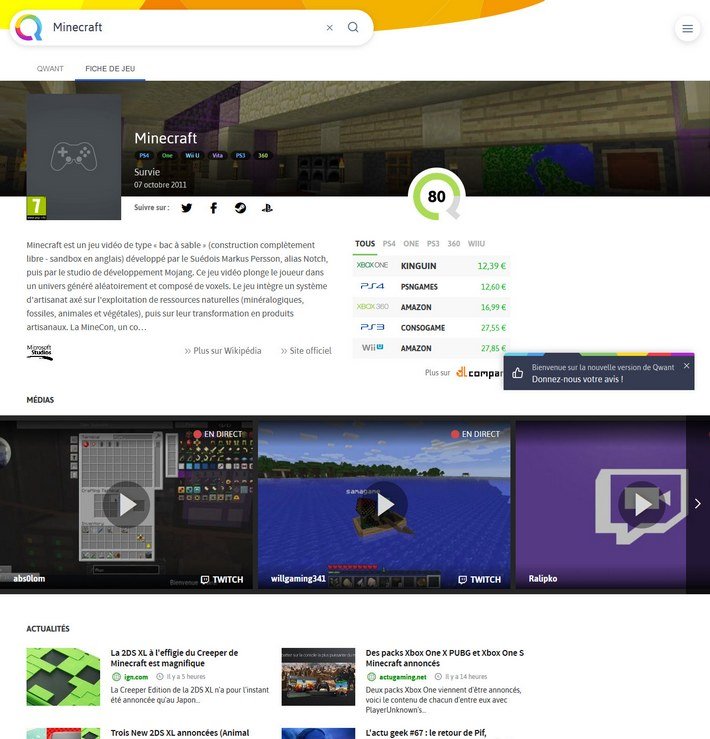Open the Kinguin 12,39 € offer
Image resolution: width=710 pixels, height=739 pixels.
click(431, 266)
